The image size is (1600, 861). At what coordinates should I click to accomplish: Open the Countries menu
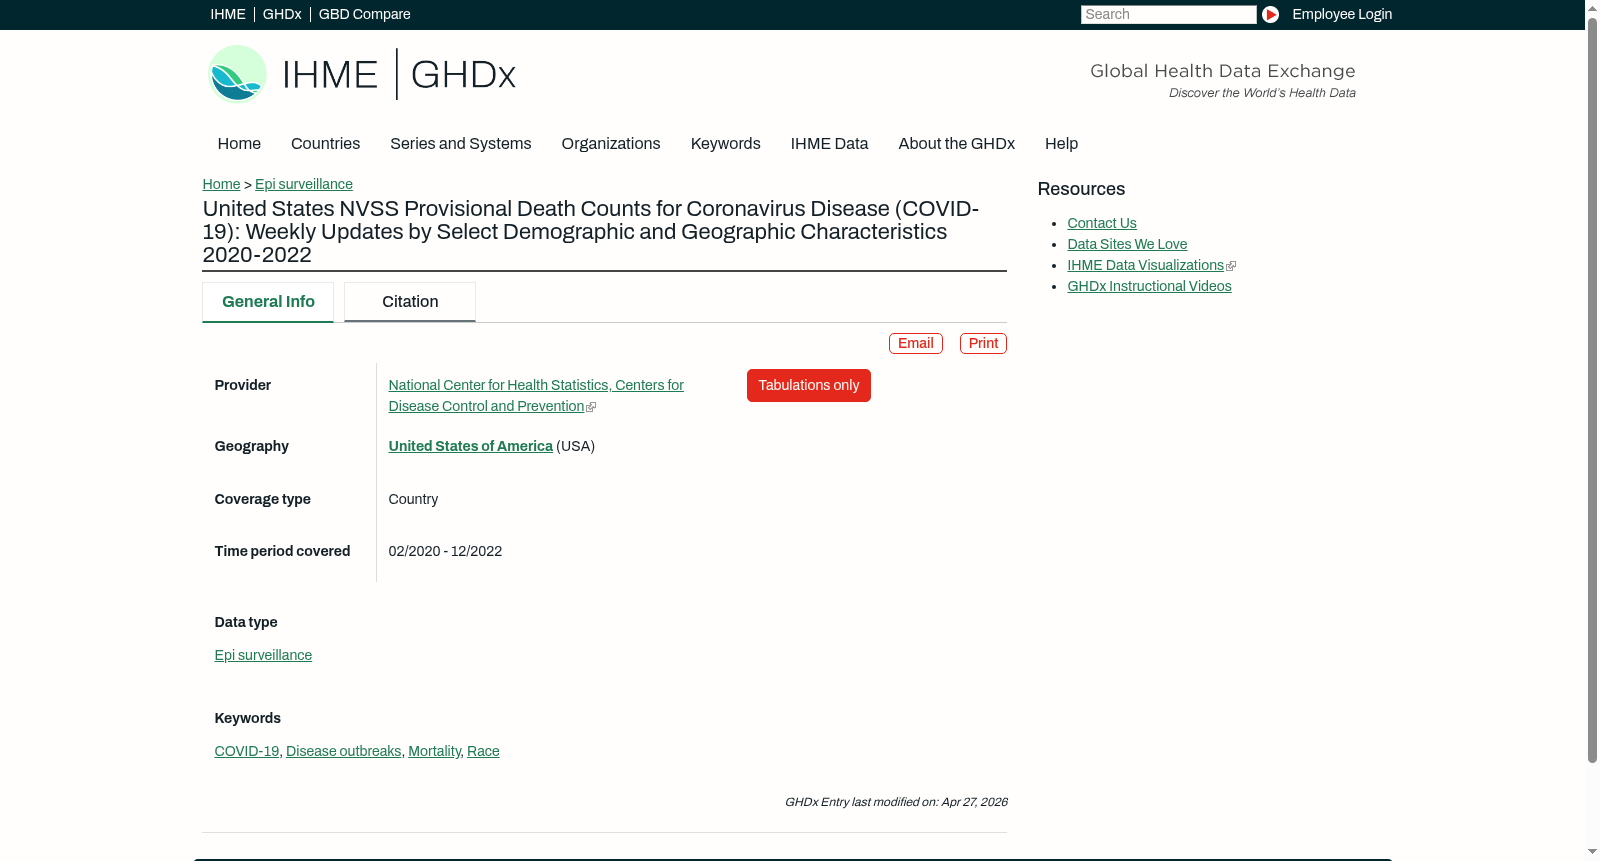tap(326, 144)
